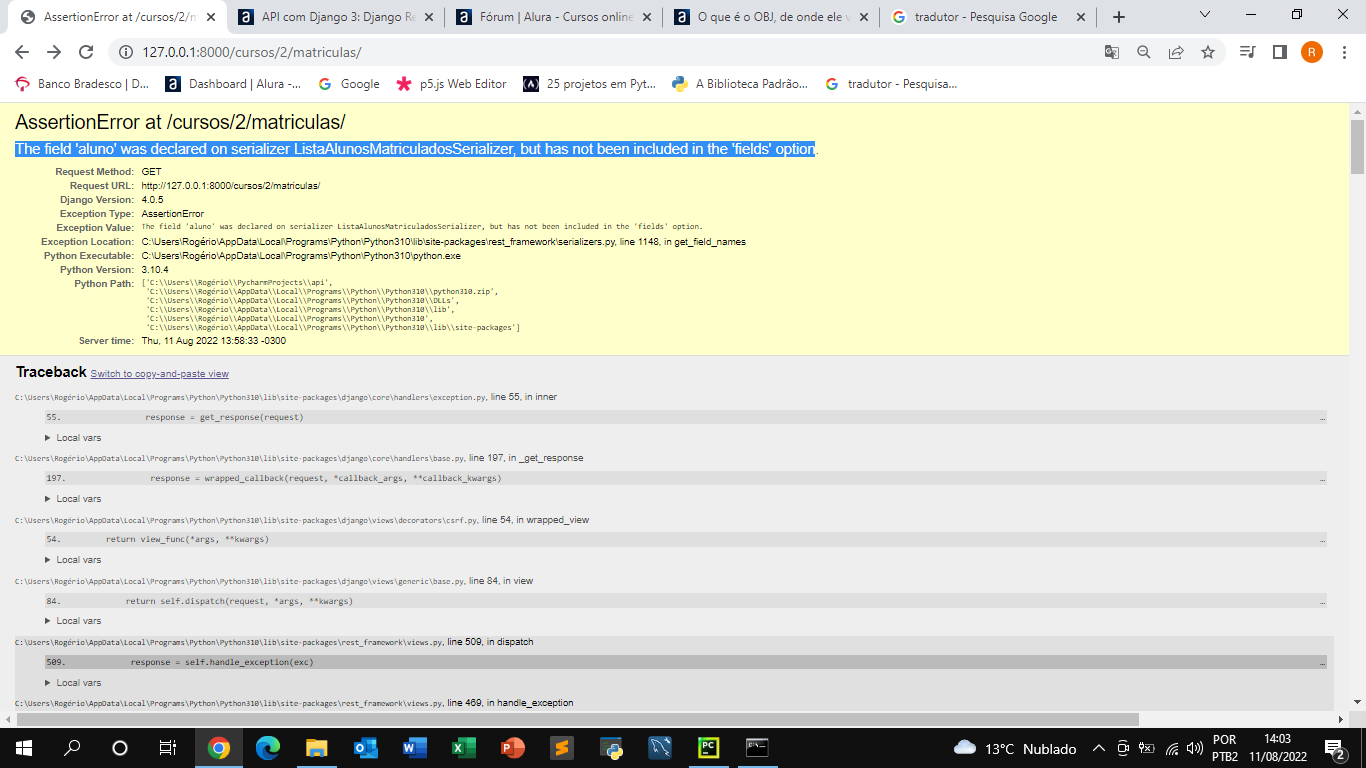The height and width of the screenshot is (768, 1366).
Task: Open PowerPoint from taskbar
Action: pyautogui.click(x=512, y=748)
